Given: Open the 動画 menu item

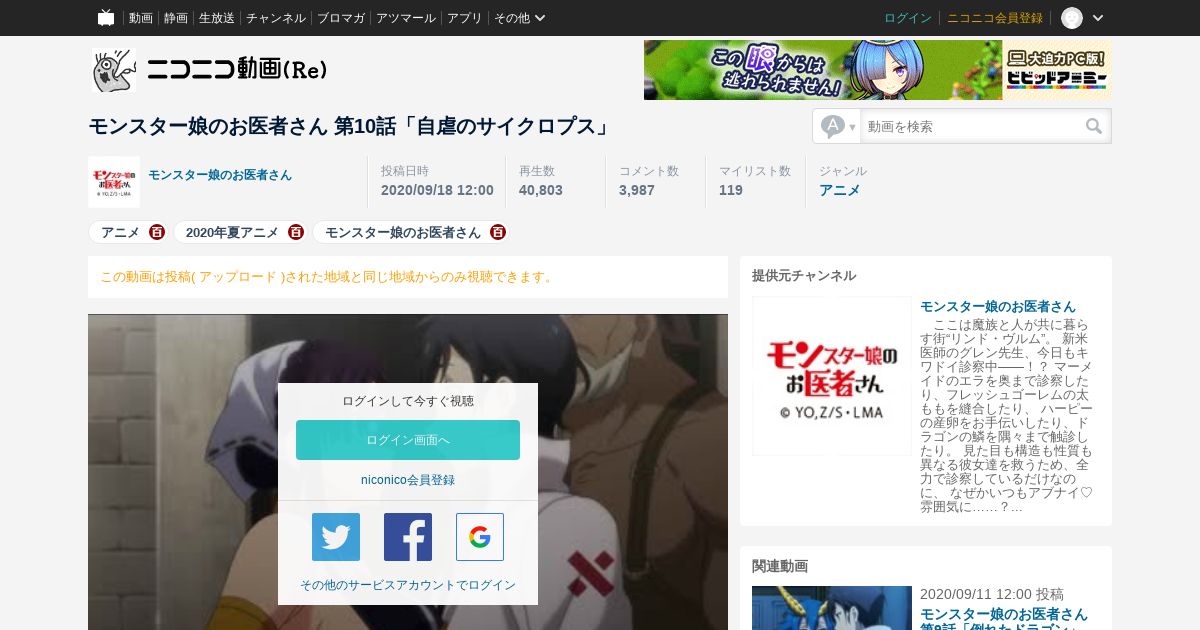Looking at the screenshot, I should click(141, 18).
